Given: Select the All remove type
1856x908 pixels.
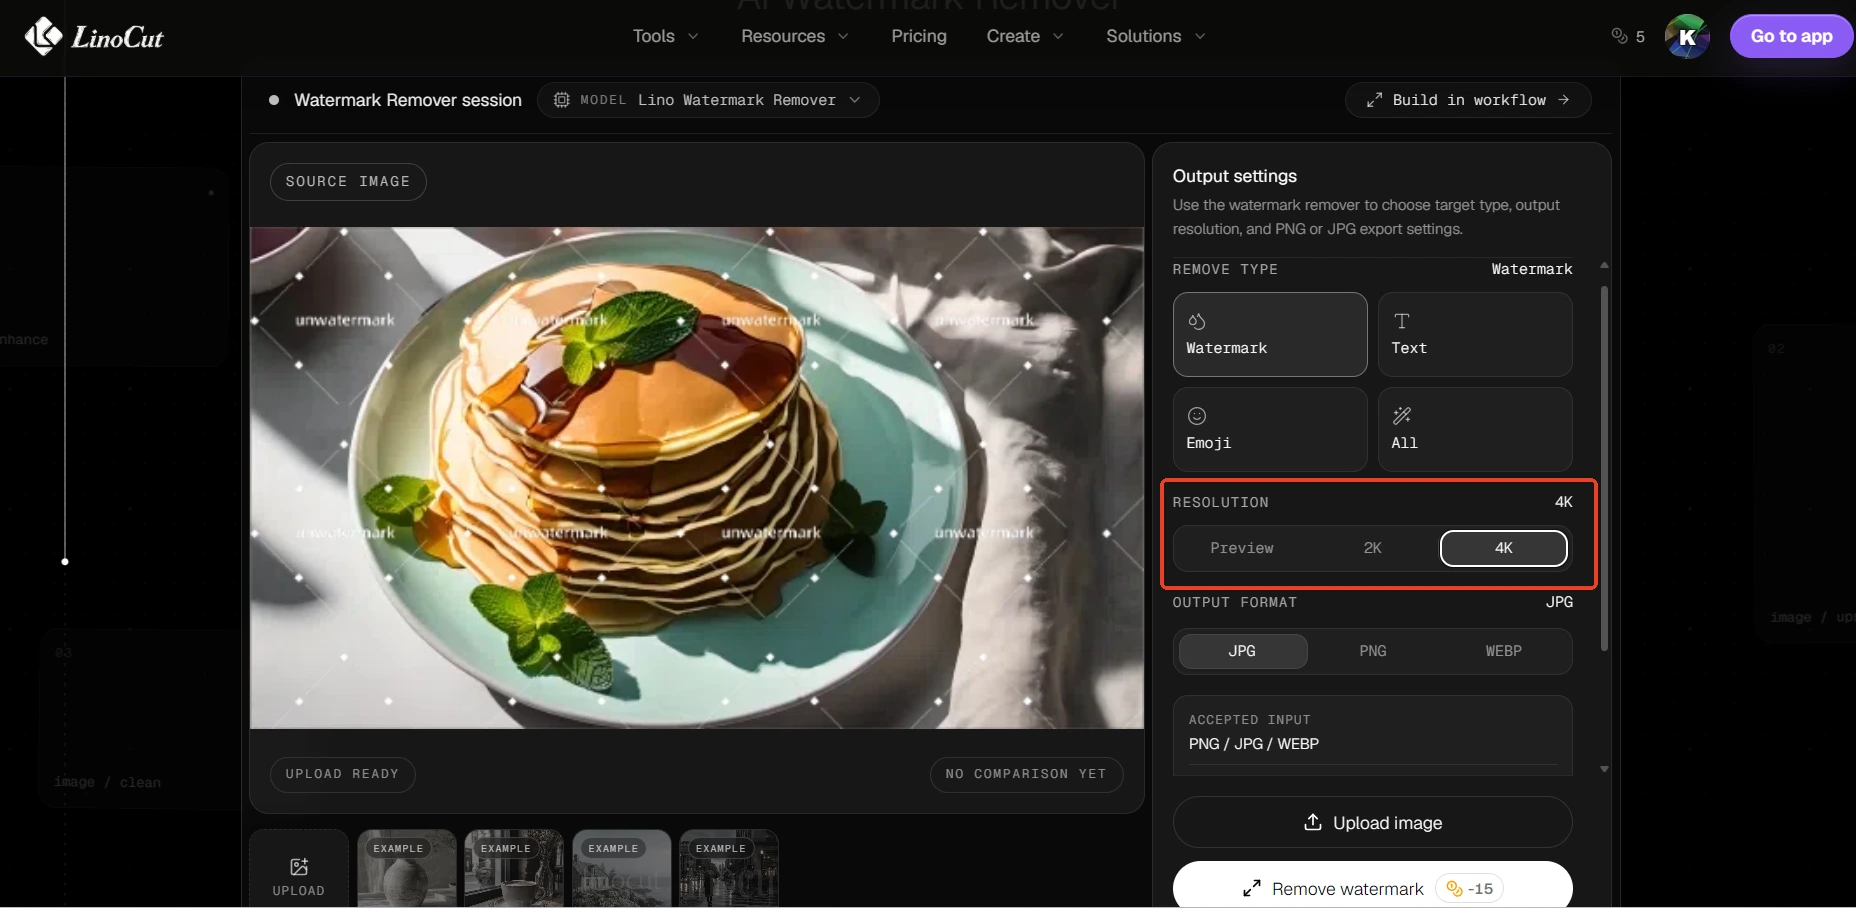Looking at the screenshot, I should 1475,429.
